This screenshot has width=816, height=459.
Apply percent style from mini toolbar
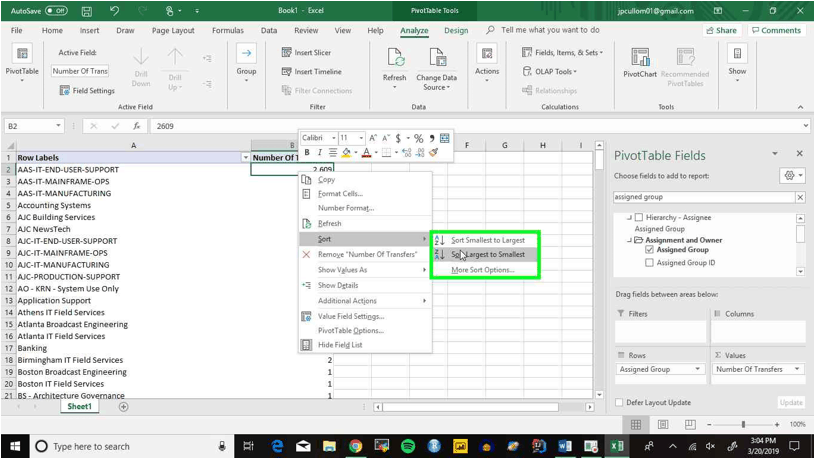(x=418, y=138)
